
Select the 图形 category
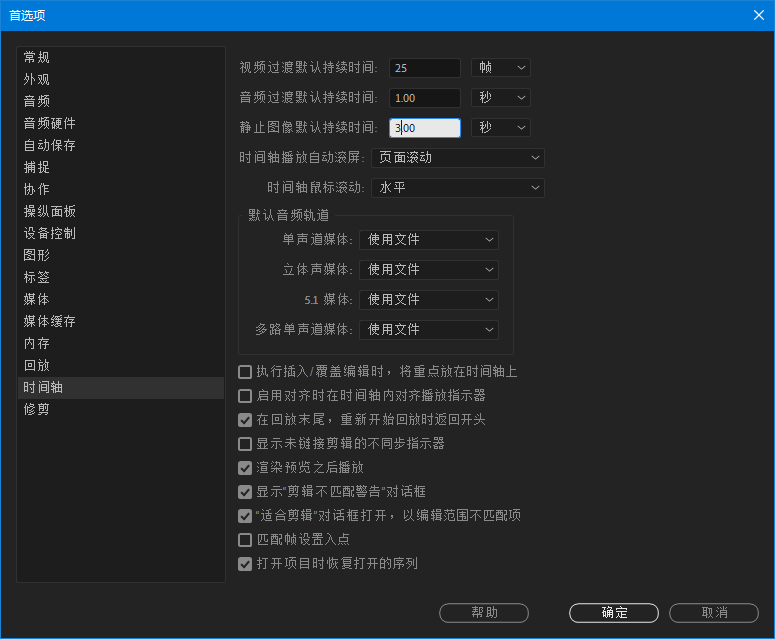[x=121, y=256]
